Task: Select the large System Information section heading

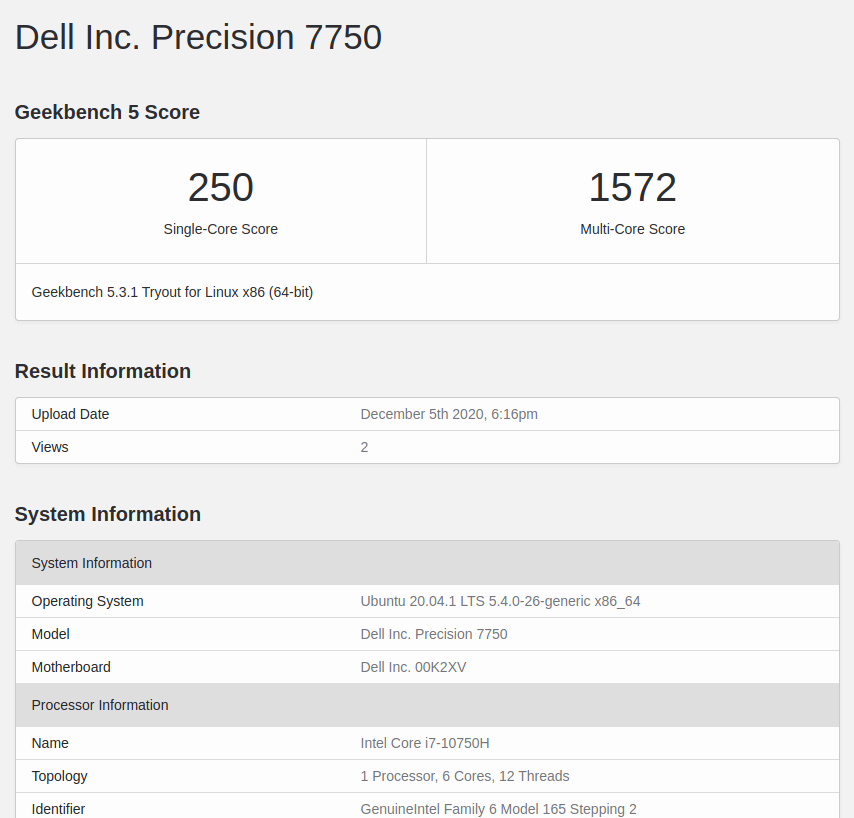Action: tap(108, 514)
